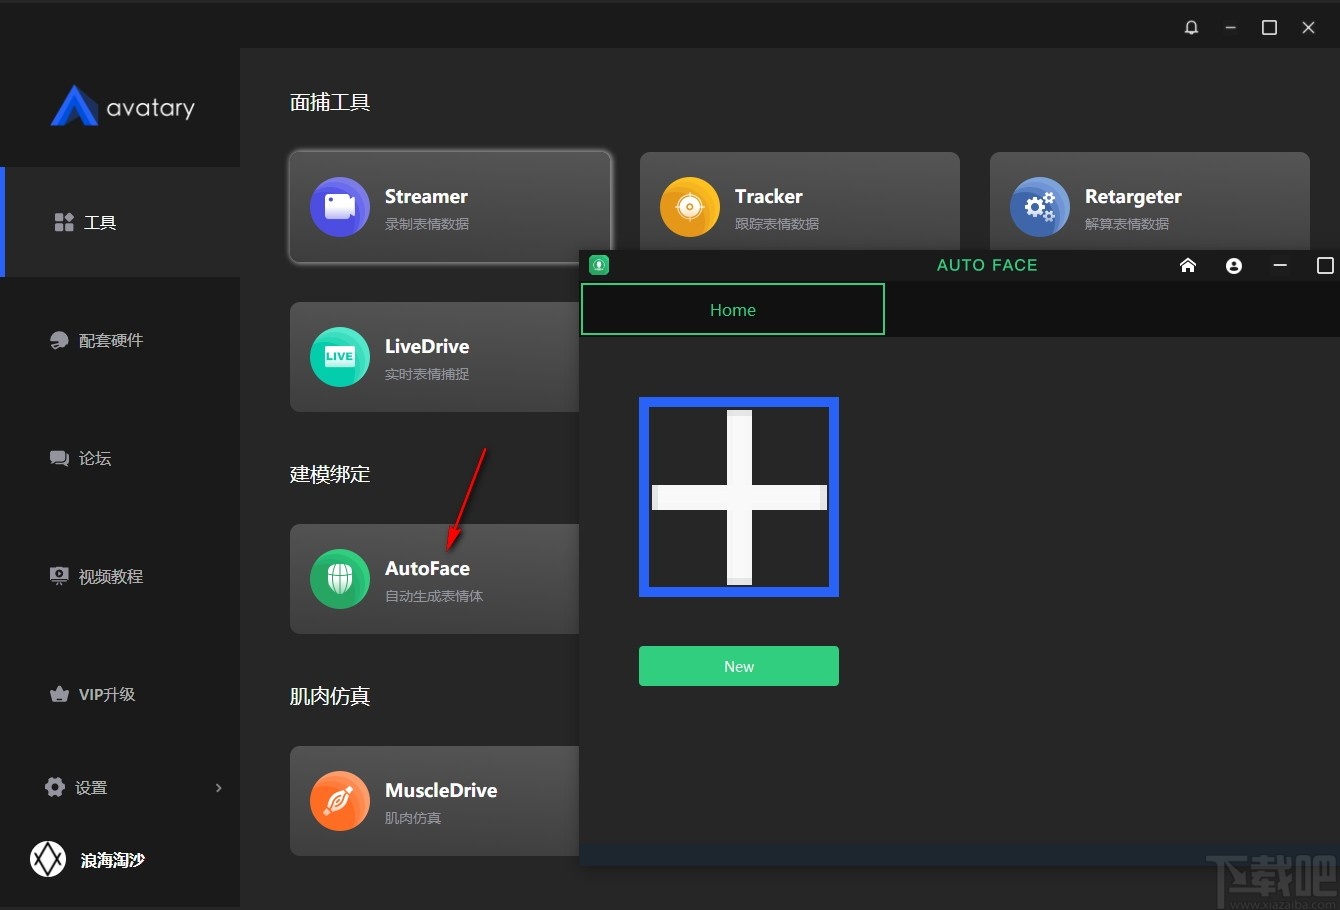Open notifications bell in Avatary window

(x=1191, y=28)
